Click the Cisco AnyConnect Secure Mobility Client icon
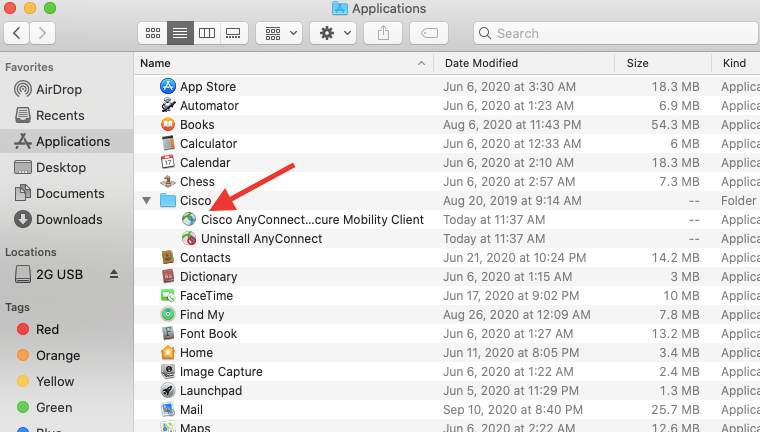 point(189,220)
